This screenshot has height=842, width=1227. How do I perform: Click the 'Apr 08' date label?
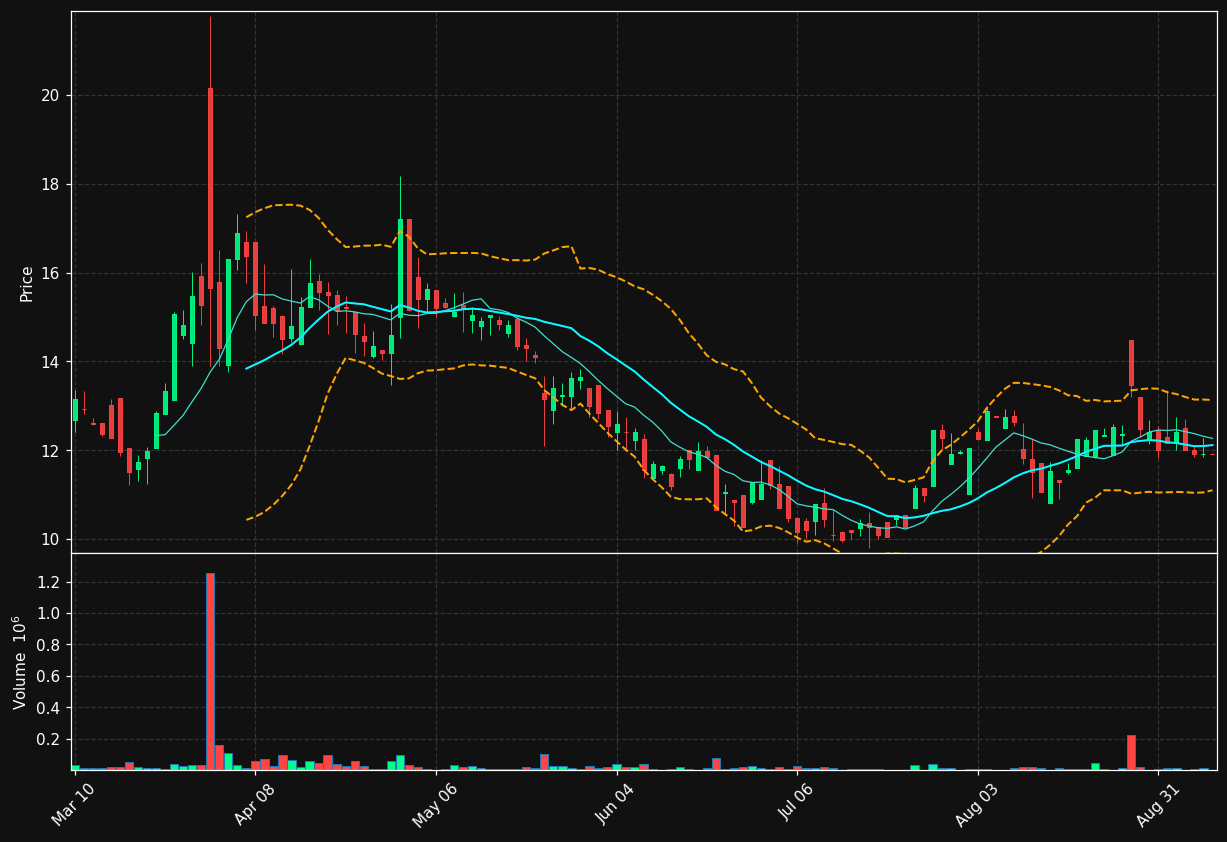253,804
